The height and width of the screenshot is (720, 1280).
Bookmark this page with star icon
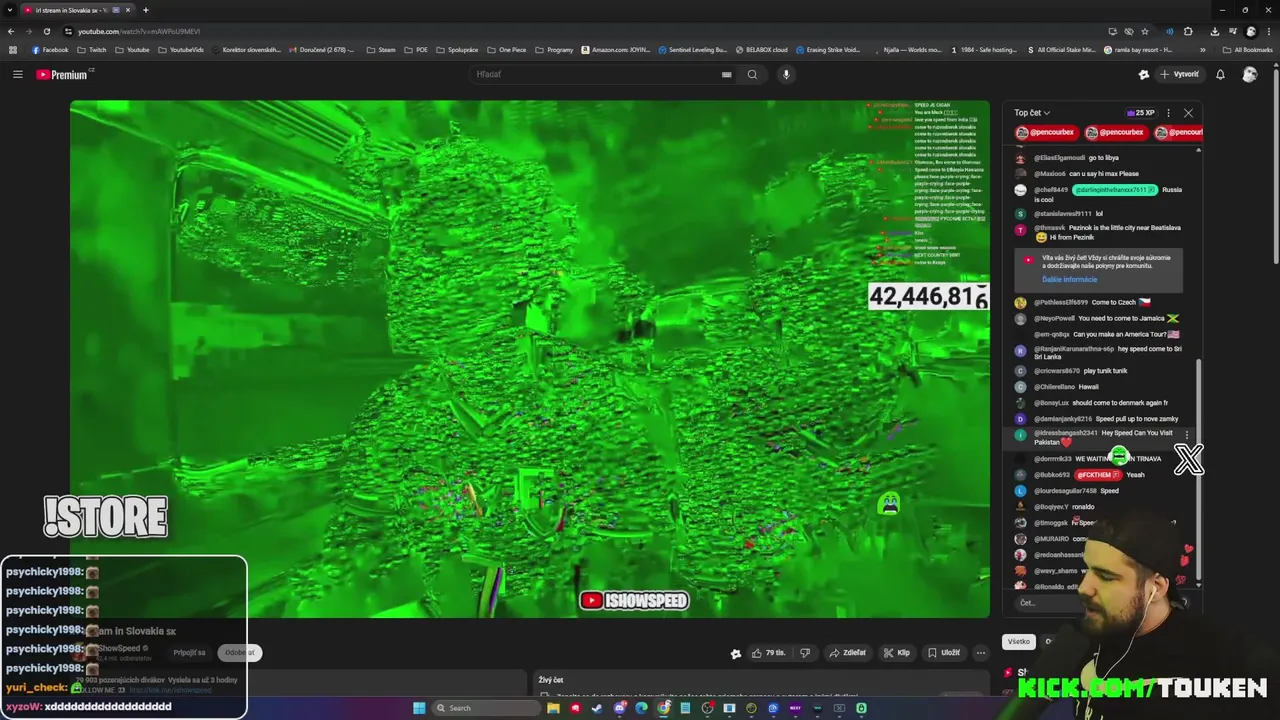click(1145, 31)
